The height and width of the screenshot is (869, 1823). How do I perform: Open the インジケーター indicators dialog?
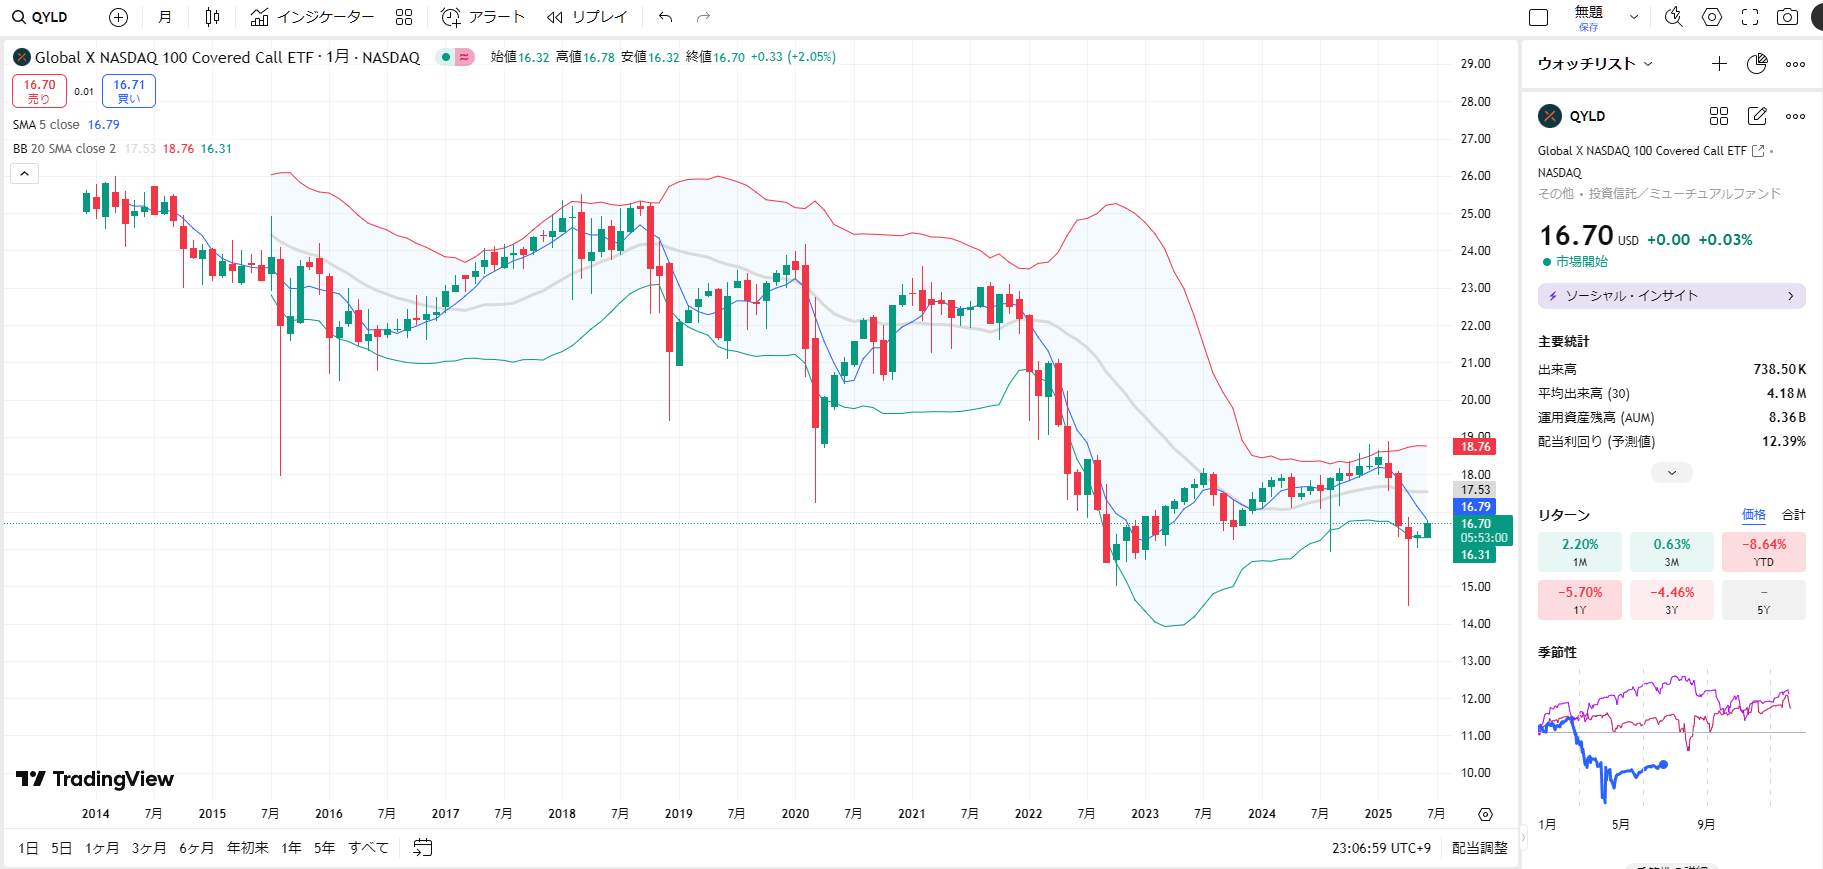tap(312, 17)
